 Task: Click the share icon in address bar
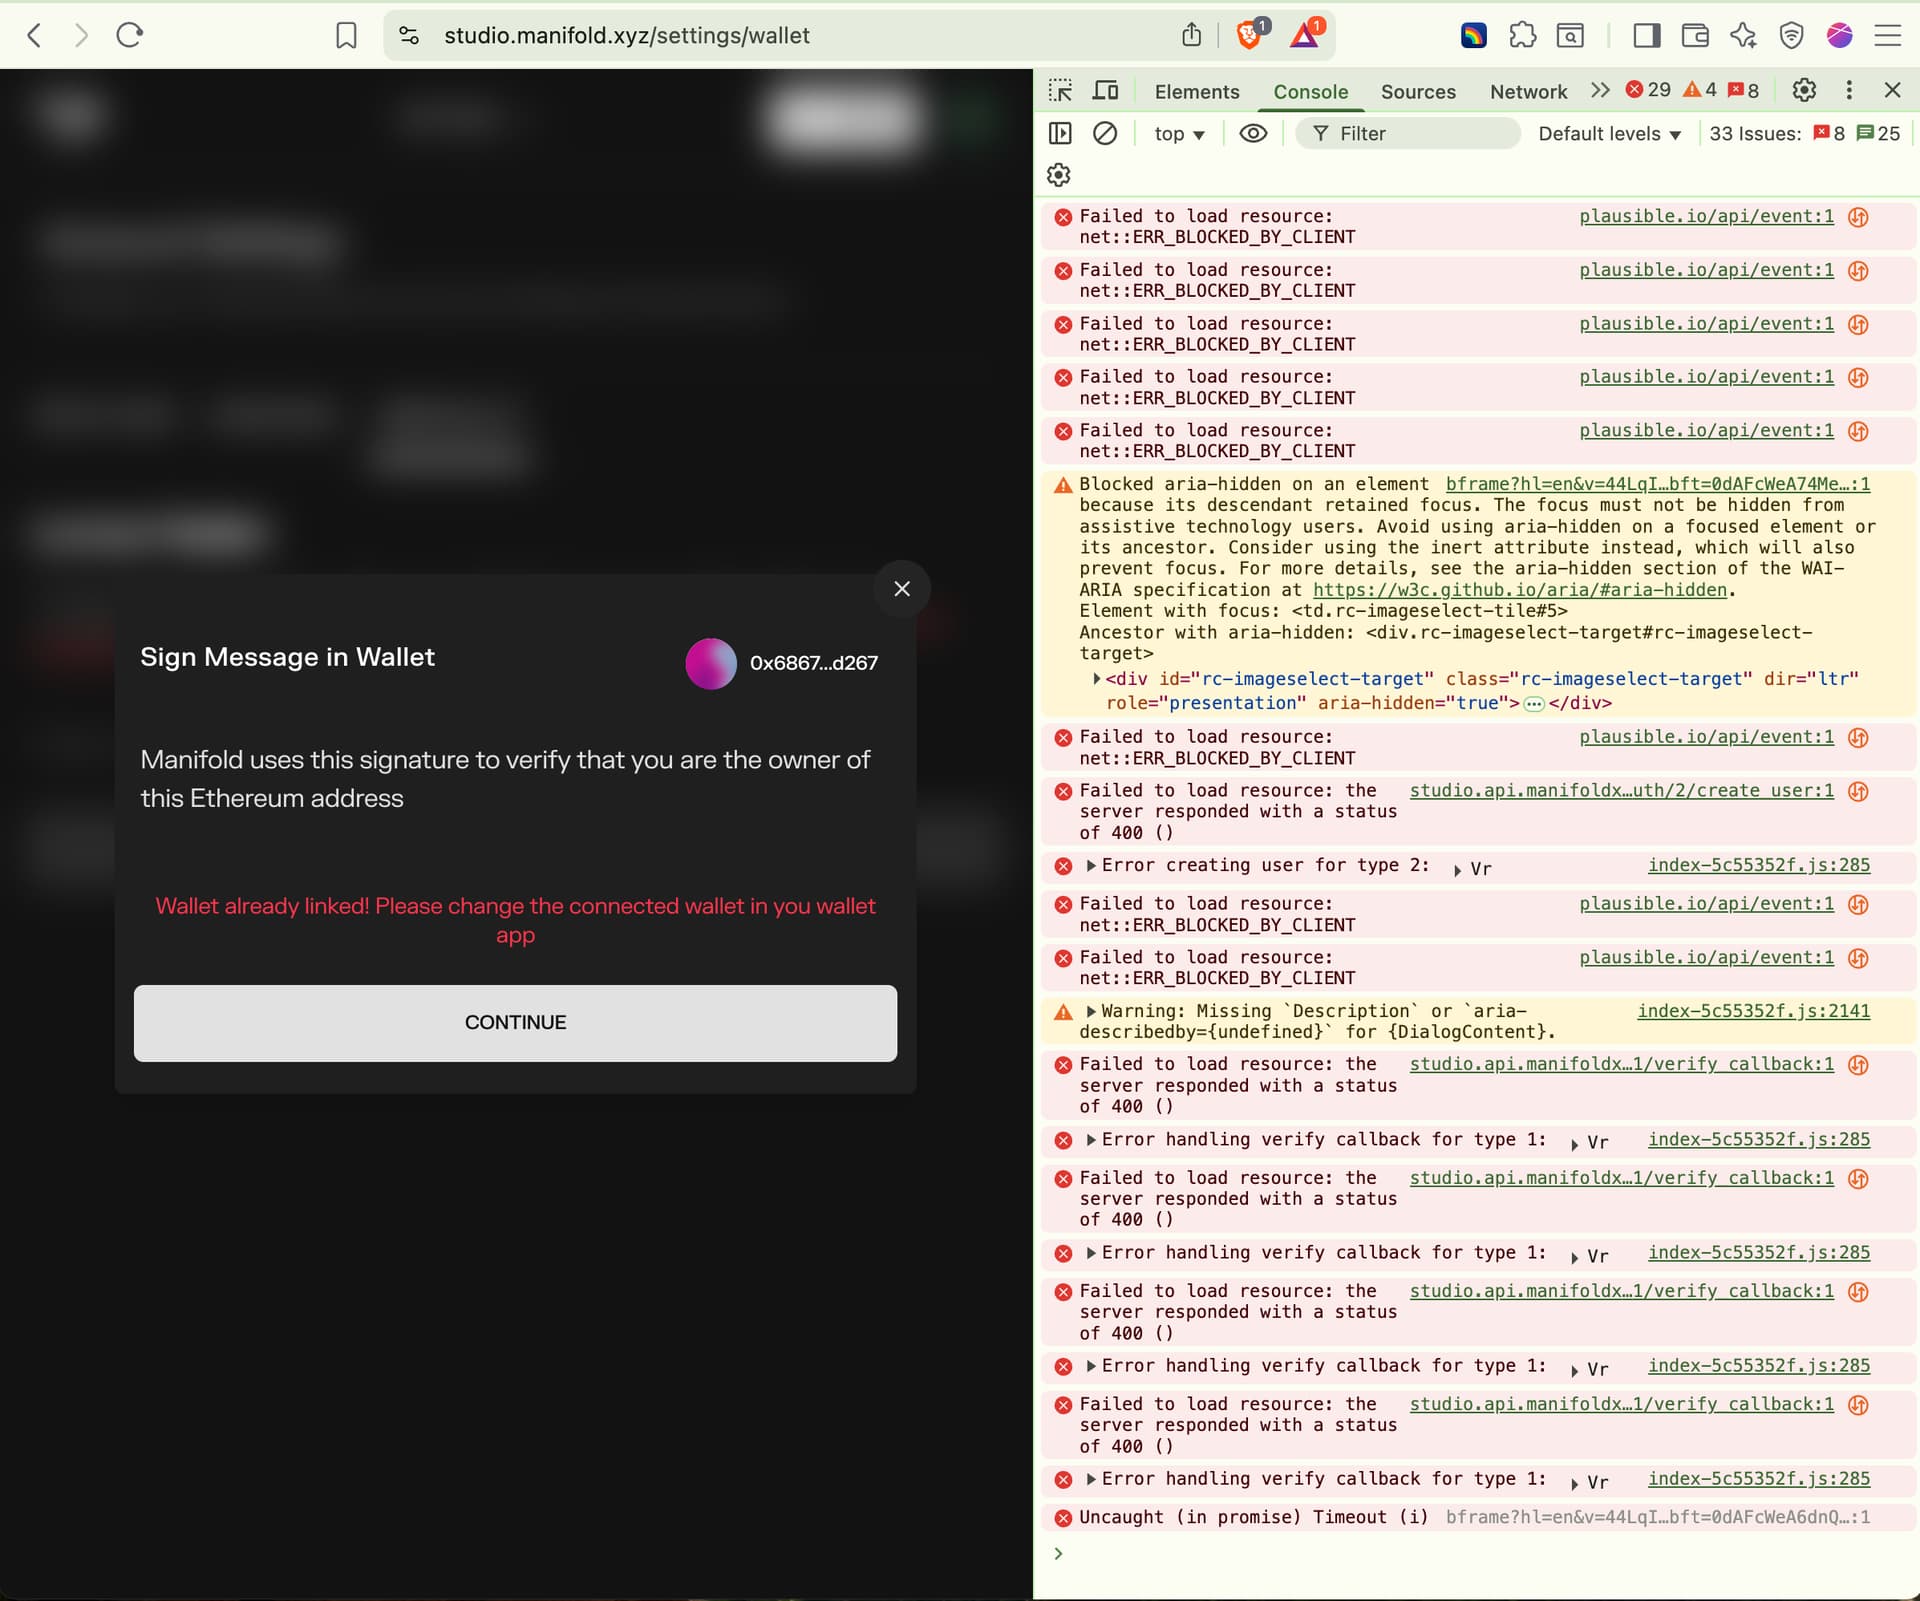(x=1191, y=36)
